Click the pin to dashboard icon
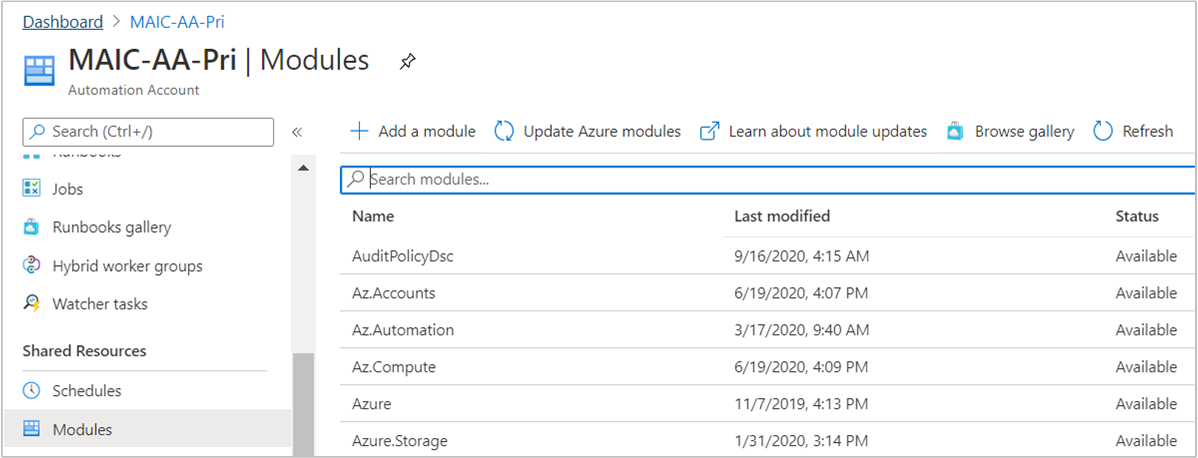The image size is (1198, 458). tap(408, 62)
